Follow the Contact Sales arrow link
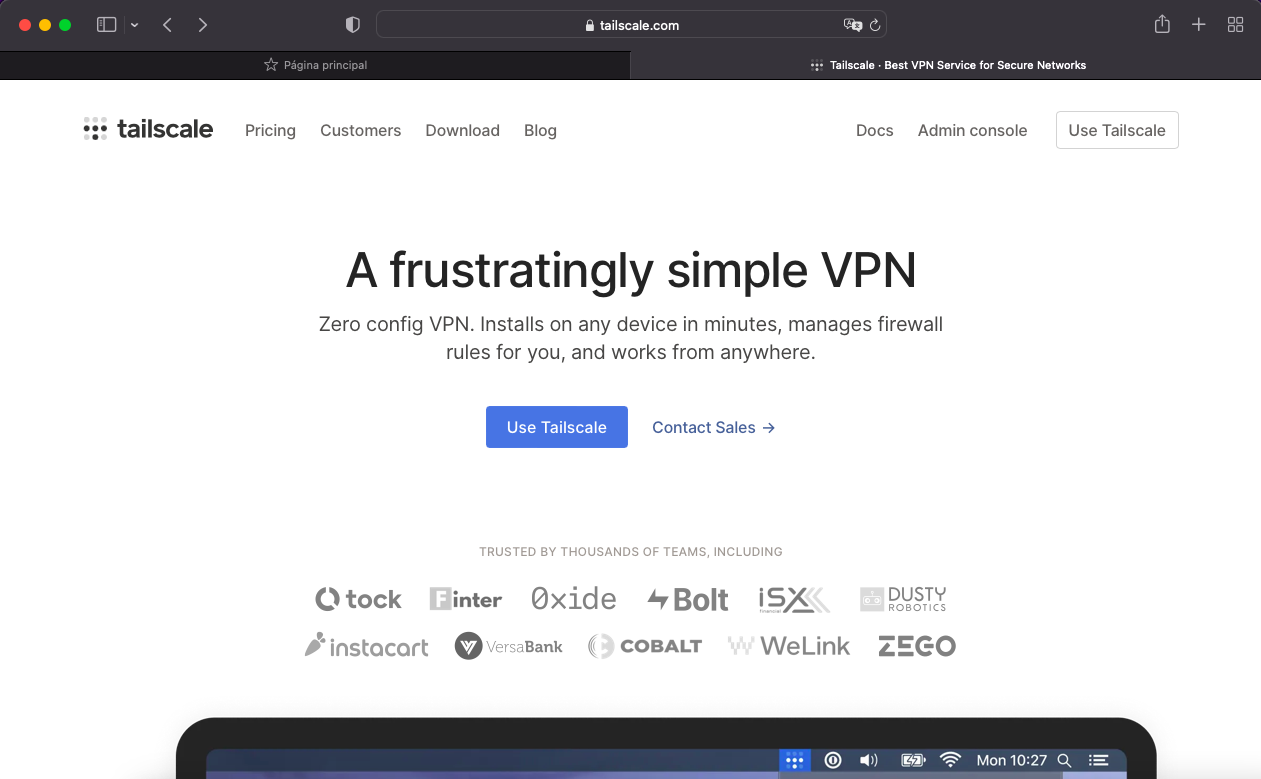This screenshot has width=1261, height=779. tap(713, 427)
